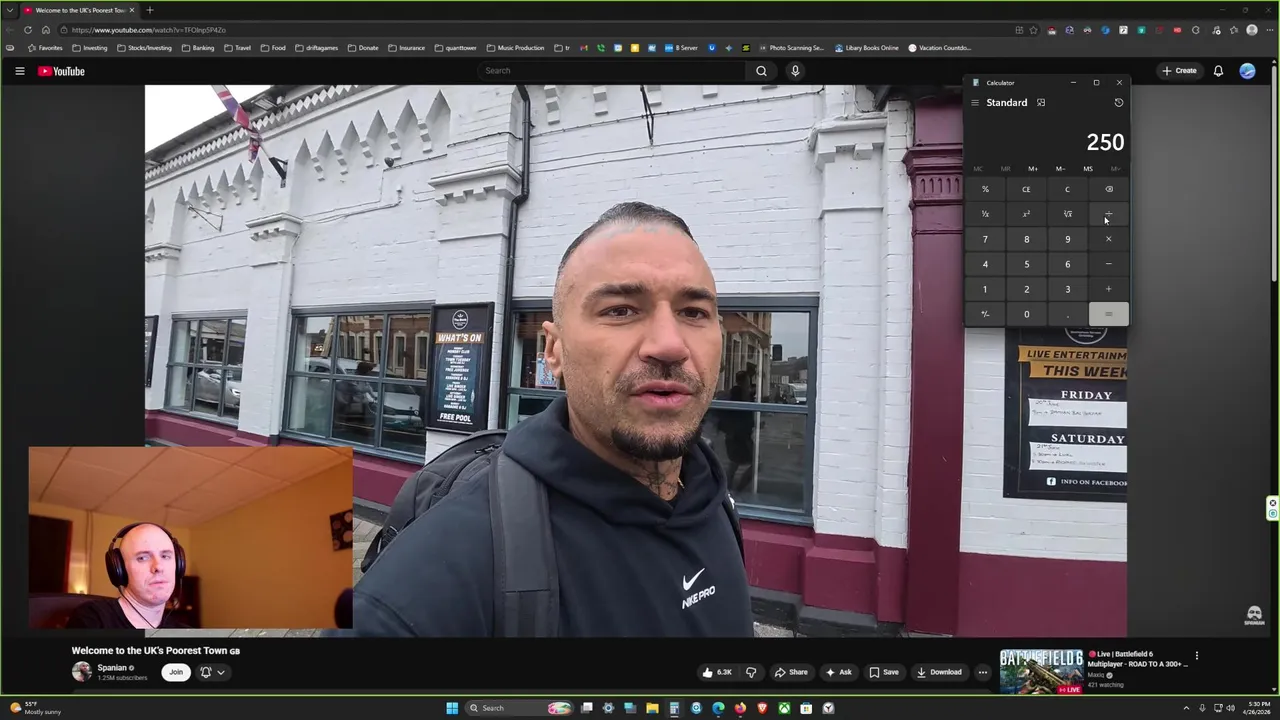Click the plus key in Calculator

(x=1108, y=289)
